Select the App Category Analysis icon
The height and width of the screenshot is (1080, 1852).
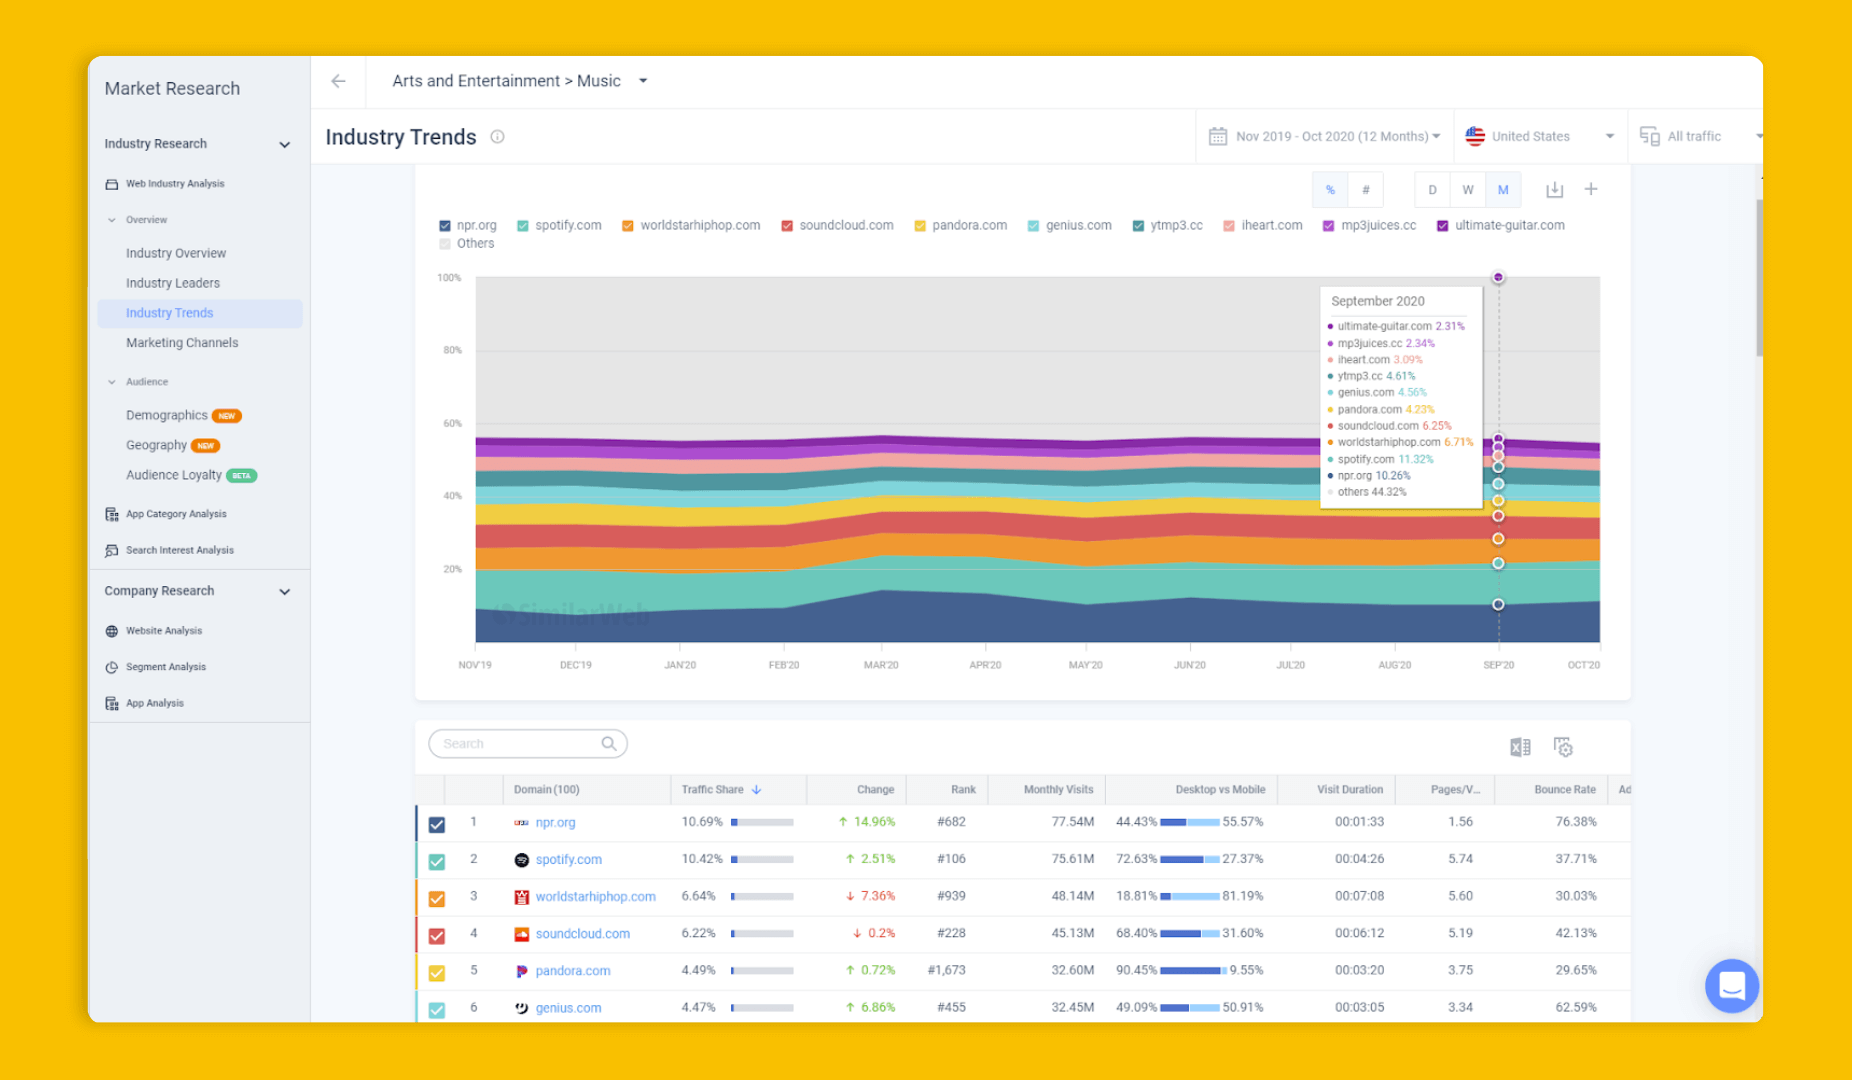111,513
